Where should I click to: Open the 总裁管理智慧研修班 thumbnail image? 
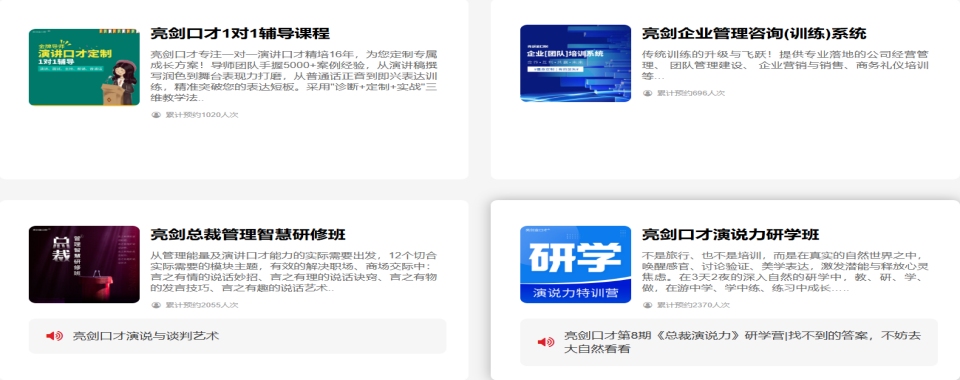tap(84, 264)
